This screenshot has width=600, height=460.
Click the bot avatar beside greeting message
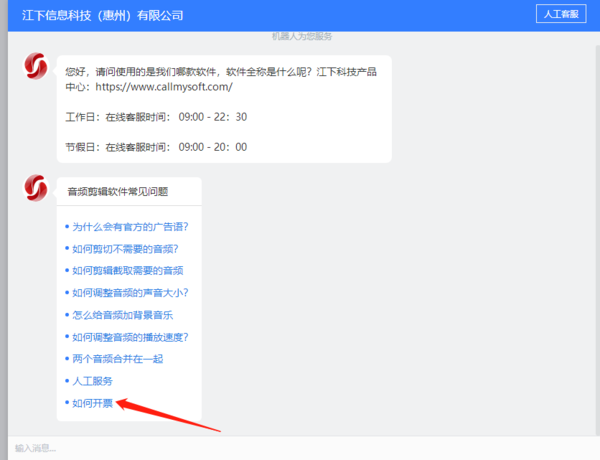(36, 67)
